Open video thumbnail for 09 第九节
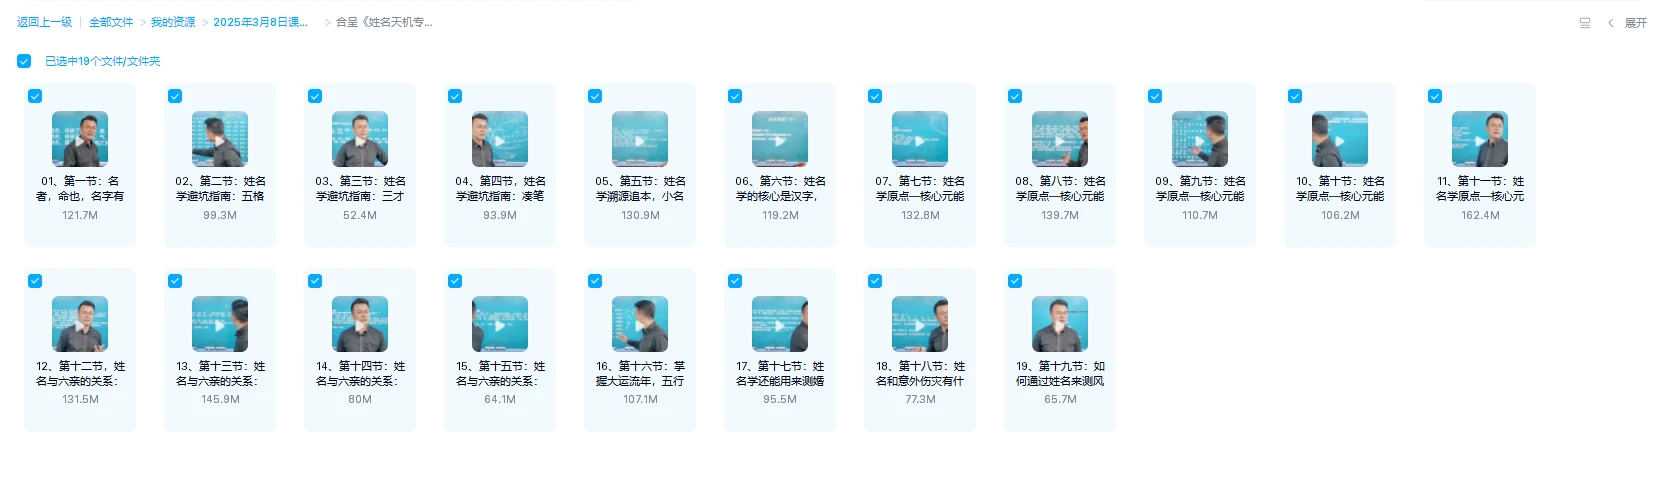Screen dimensions: 1666x485 click(1200, 139)
